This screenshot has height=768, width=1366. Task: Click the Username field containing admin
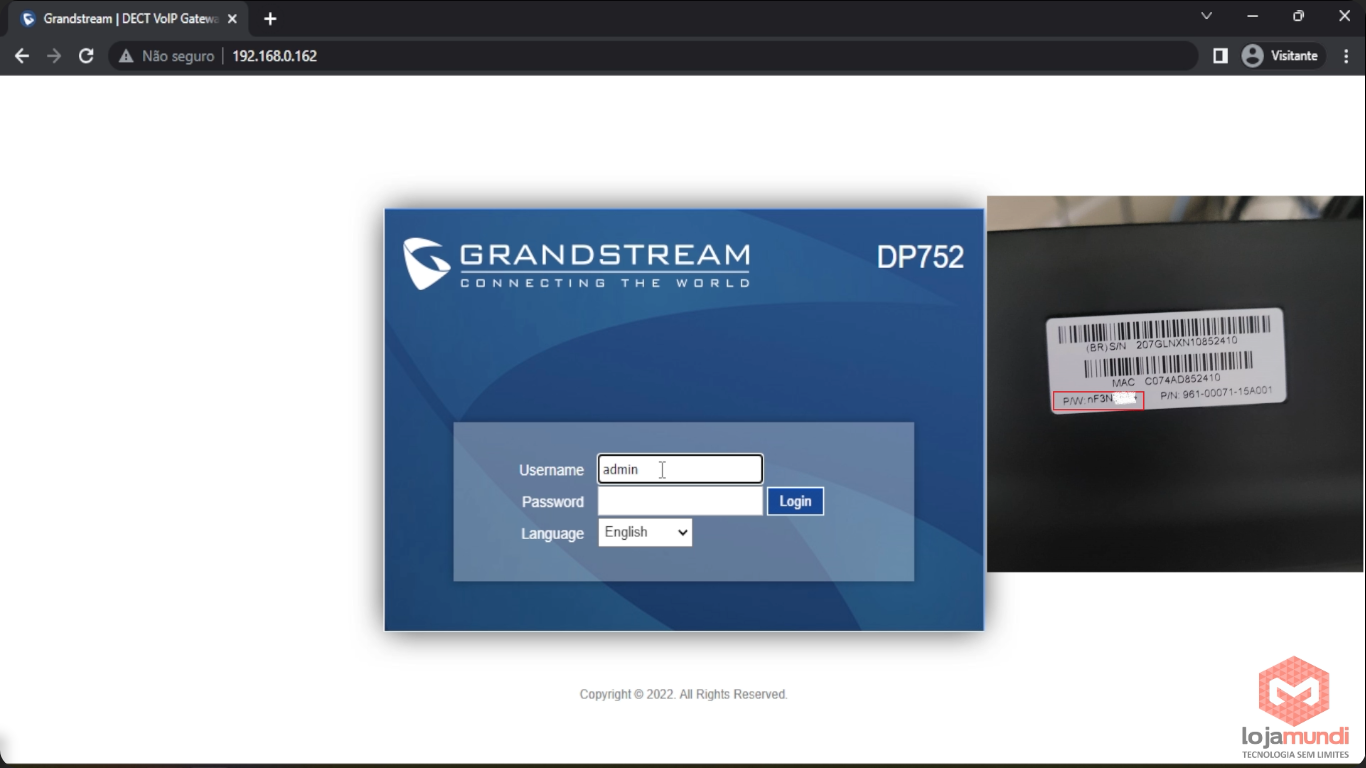point(680,469)
